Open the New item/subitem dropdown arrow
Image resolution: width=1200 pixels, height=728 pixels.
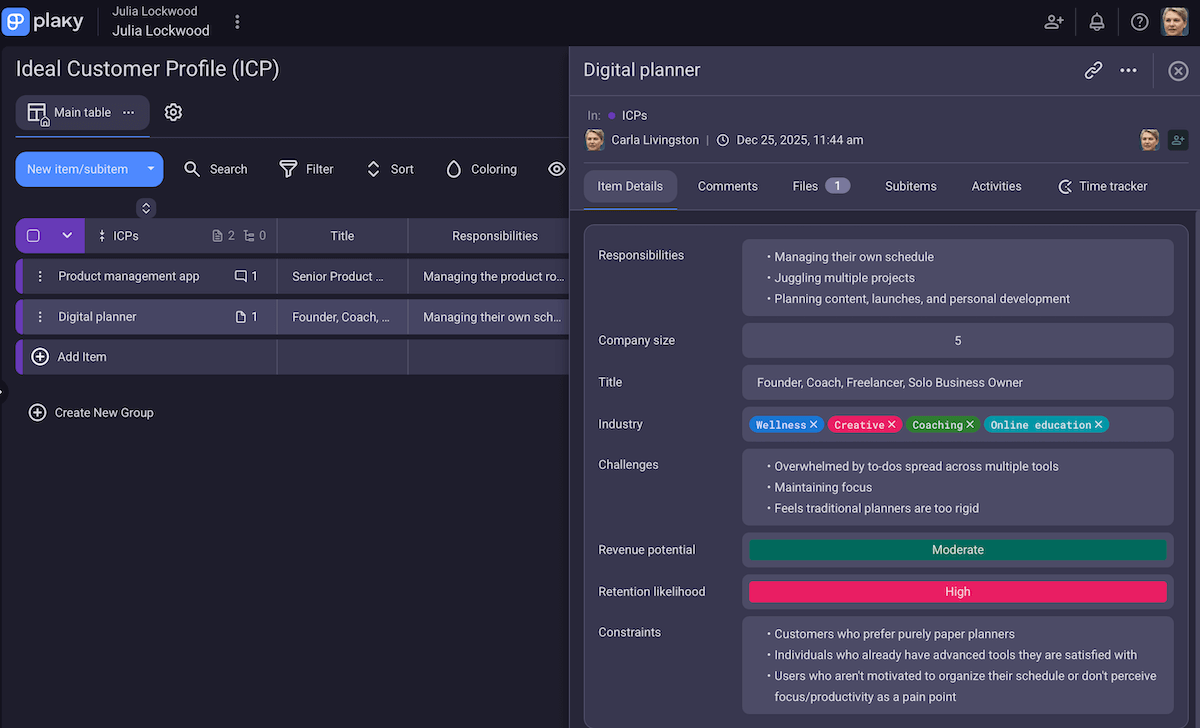click(149, 169)
